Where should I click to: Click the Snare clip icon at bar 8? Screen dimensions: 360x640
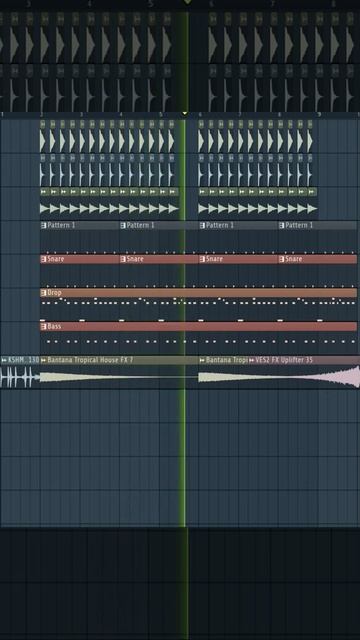281,259
